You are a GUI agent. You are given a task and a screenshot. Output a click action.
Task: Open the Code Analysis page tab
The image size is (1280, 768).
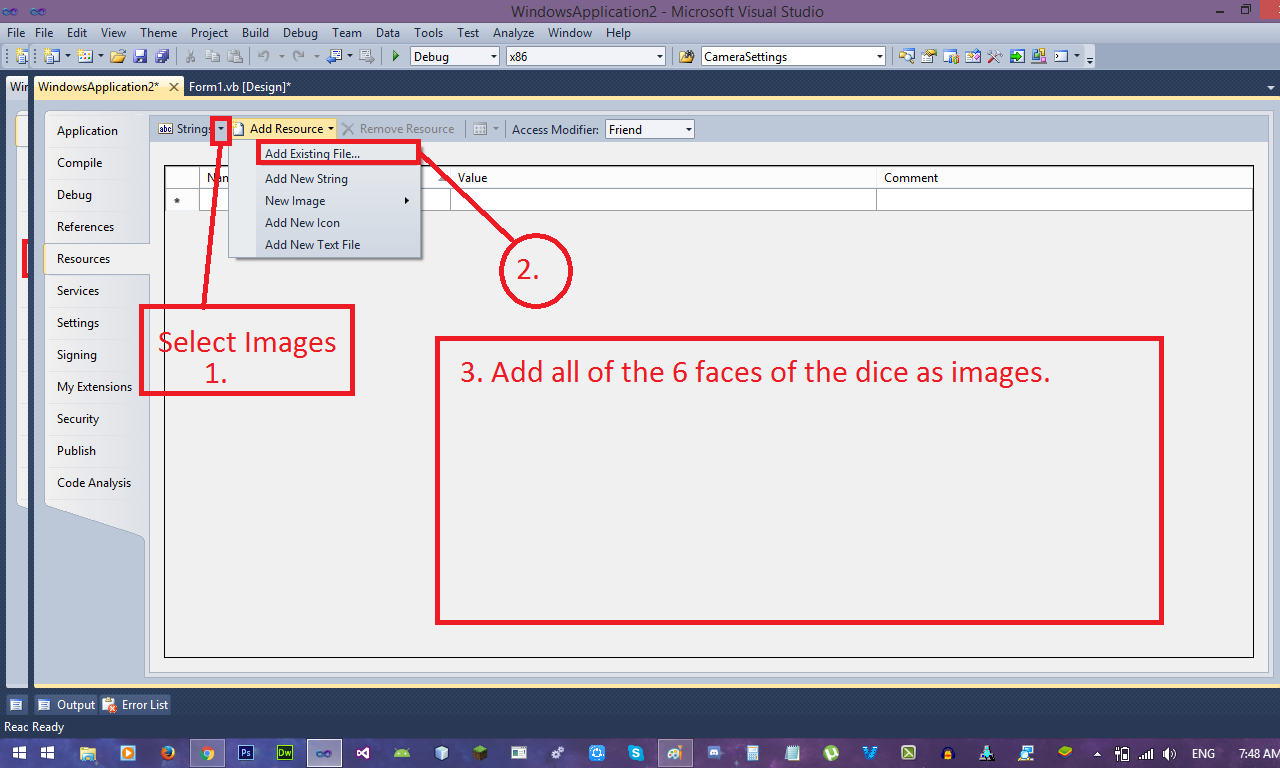tap(94, 483)
